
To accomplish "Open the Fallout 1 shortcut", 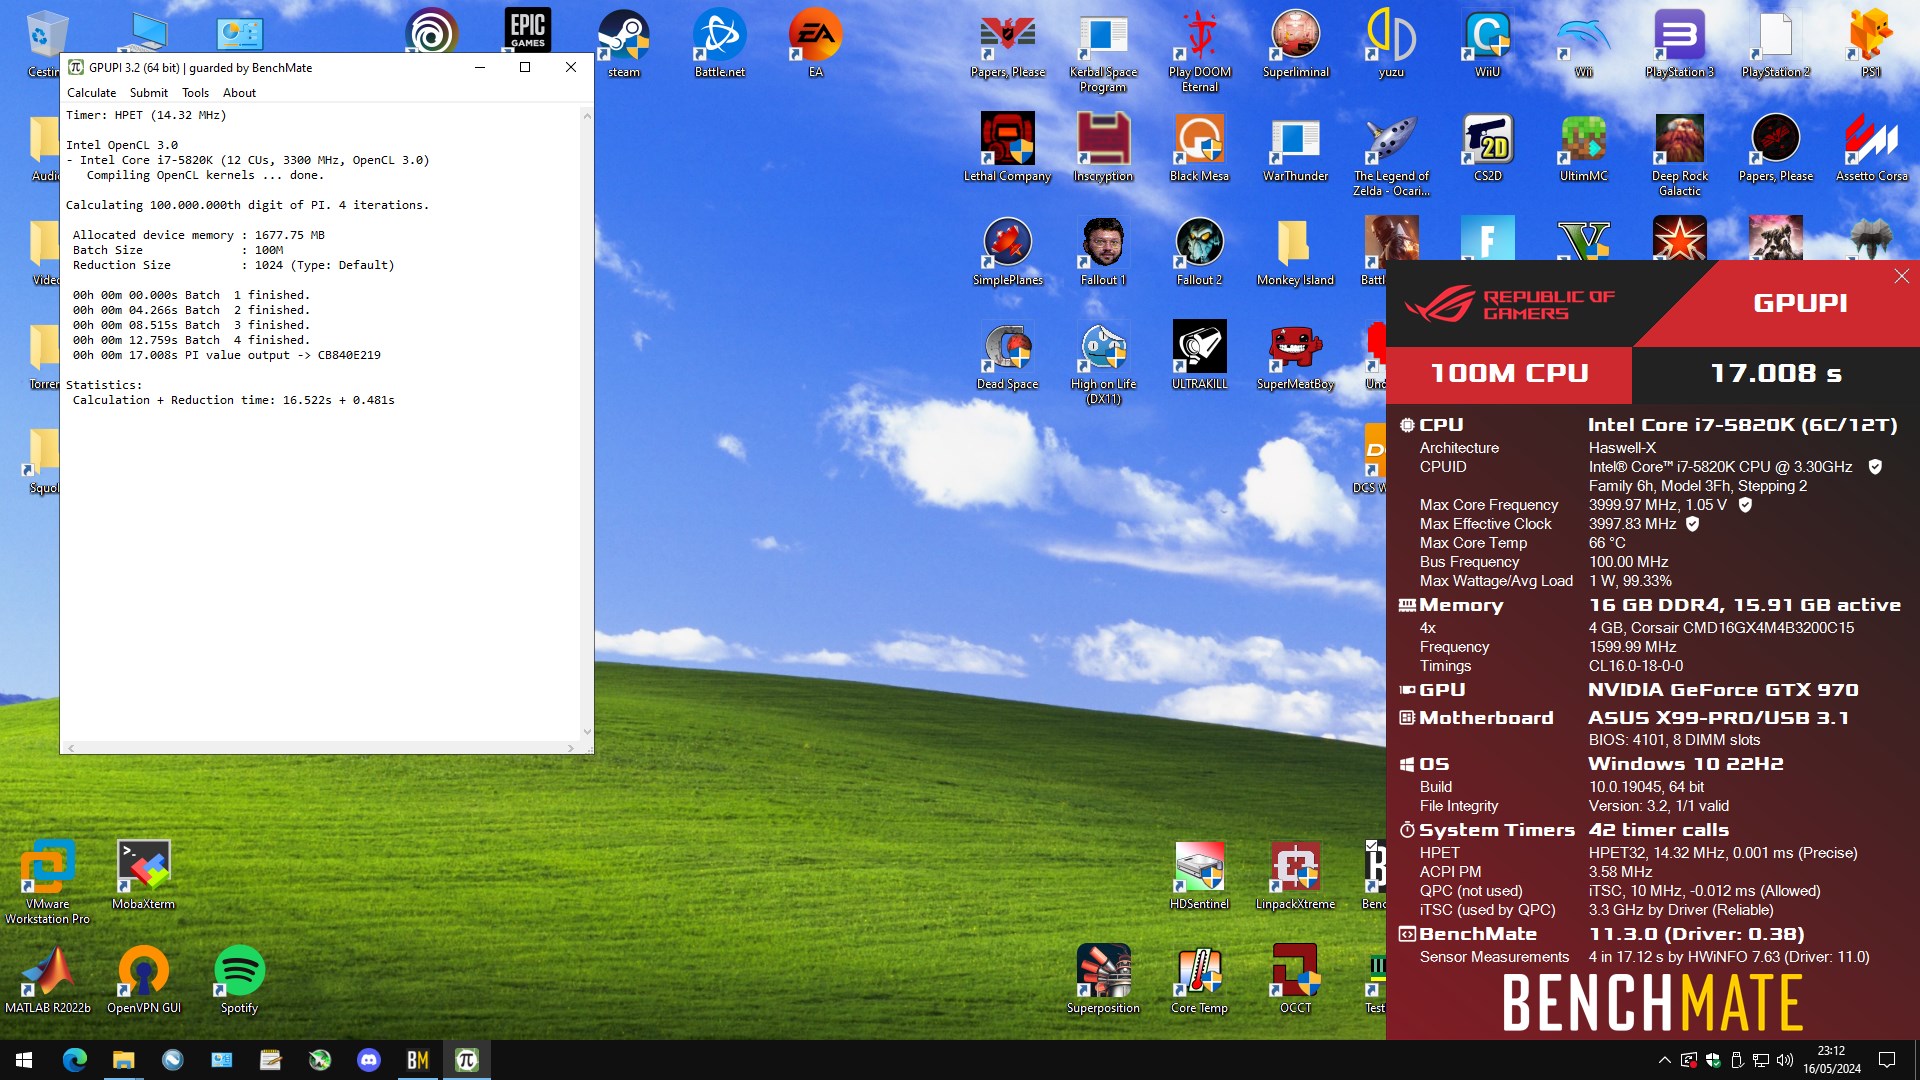I will pos(1103,252).
